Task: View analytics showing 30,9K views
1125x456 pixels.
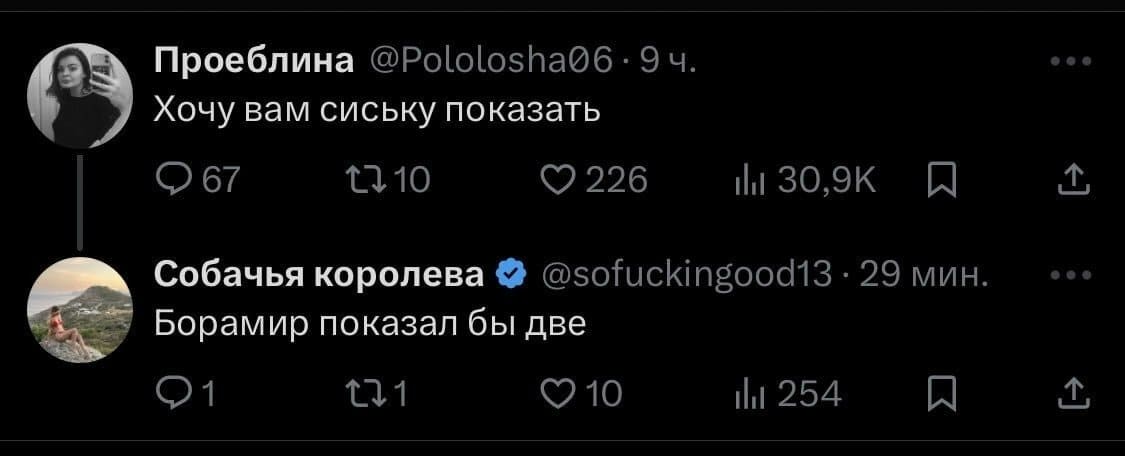Action: pyautogui.click(x=745, y=180)
